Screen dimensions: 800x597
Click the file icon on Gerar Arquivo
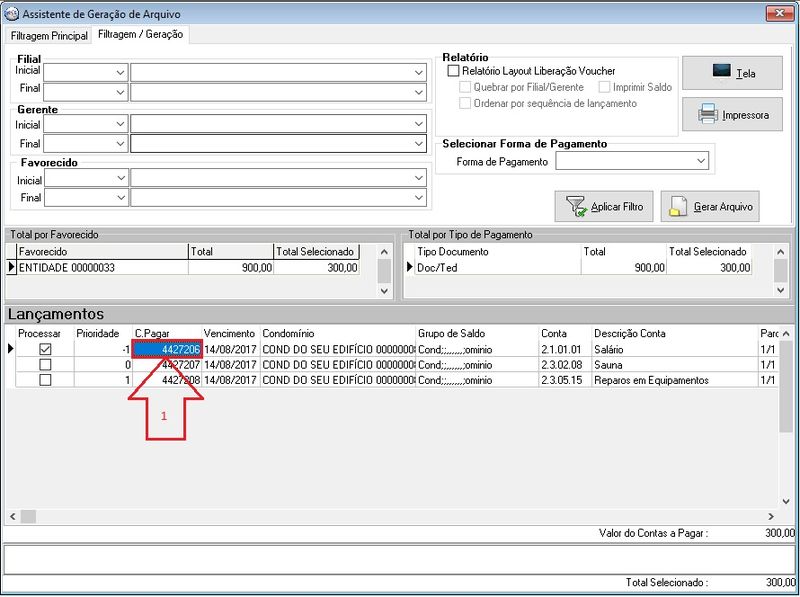coord(679,207)
